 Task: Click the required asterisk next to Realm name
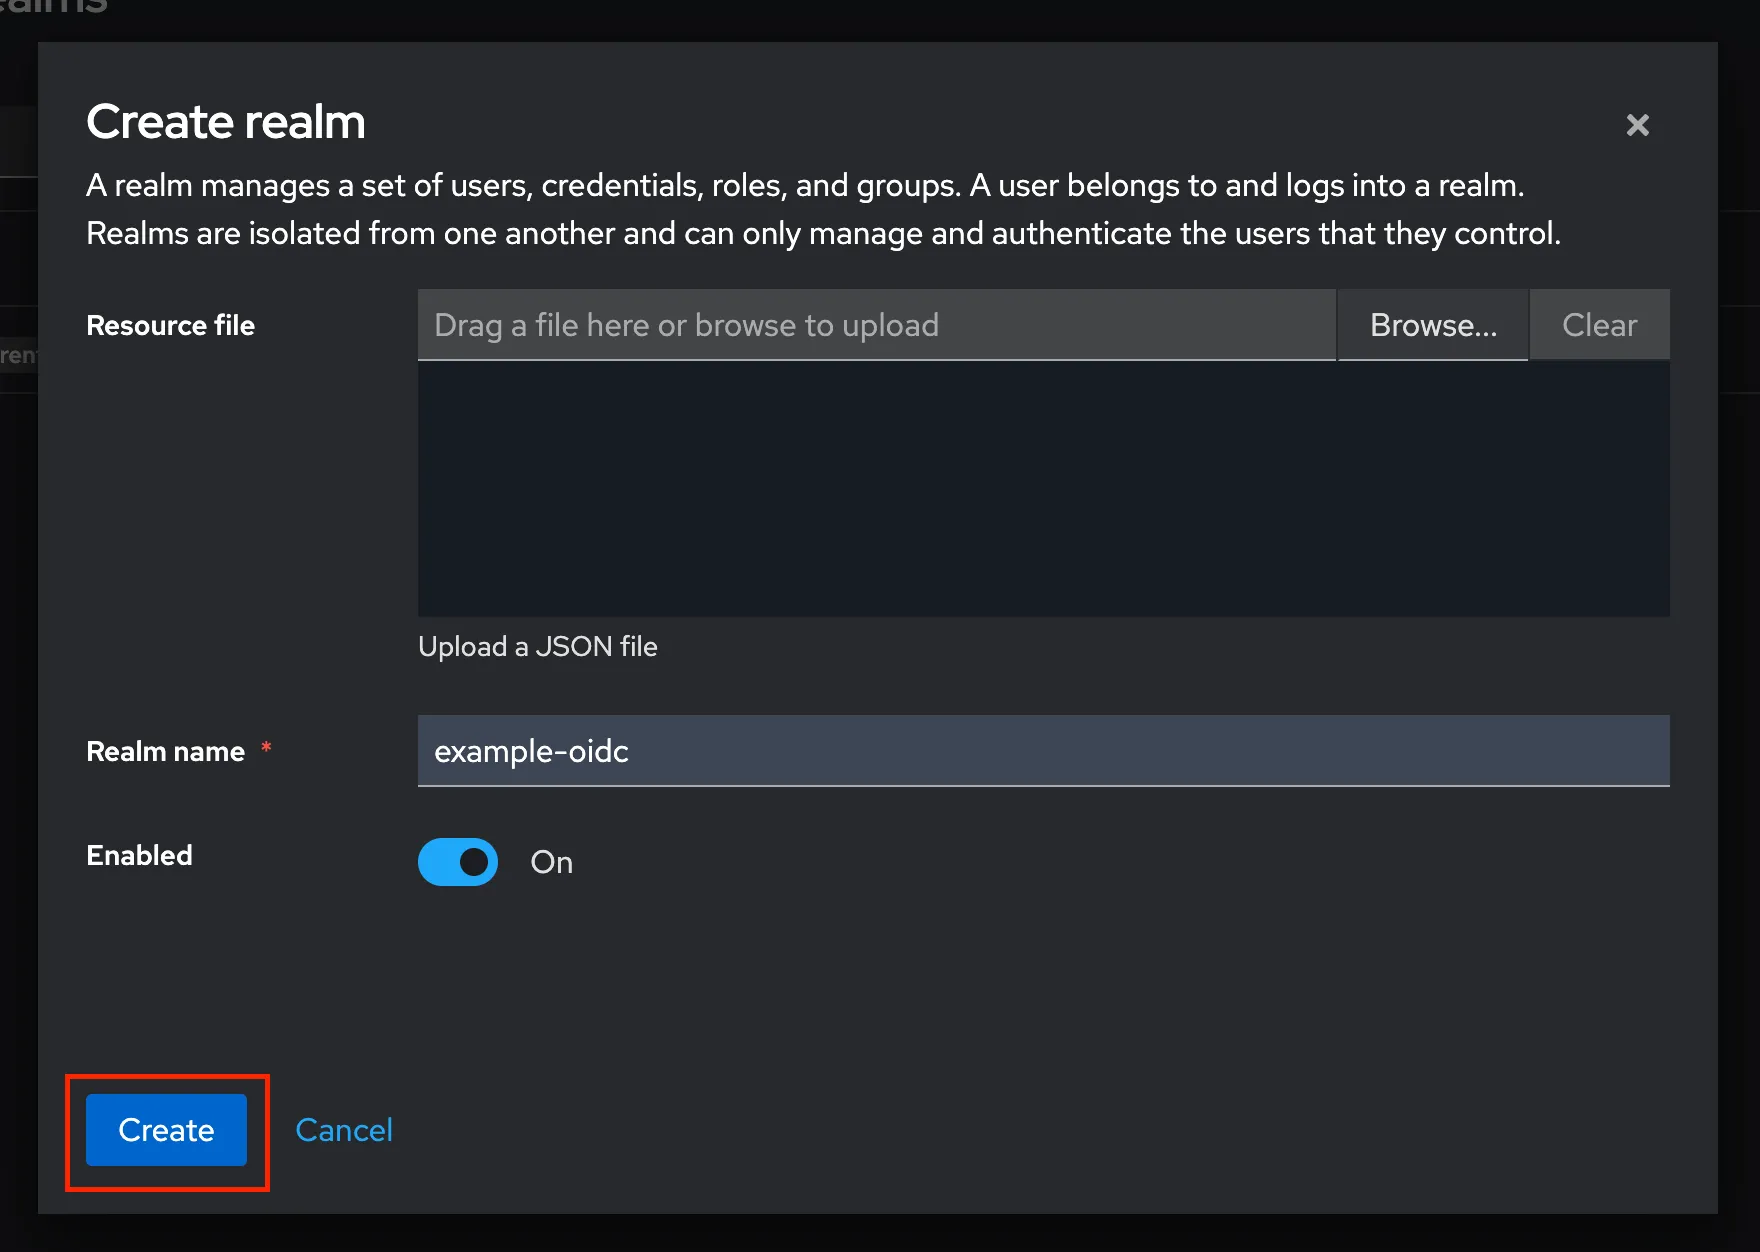pyautogui.click(x=266, y=748)
